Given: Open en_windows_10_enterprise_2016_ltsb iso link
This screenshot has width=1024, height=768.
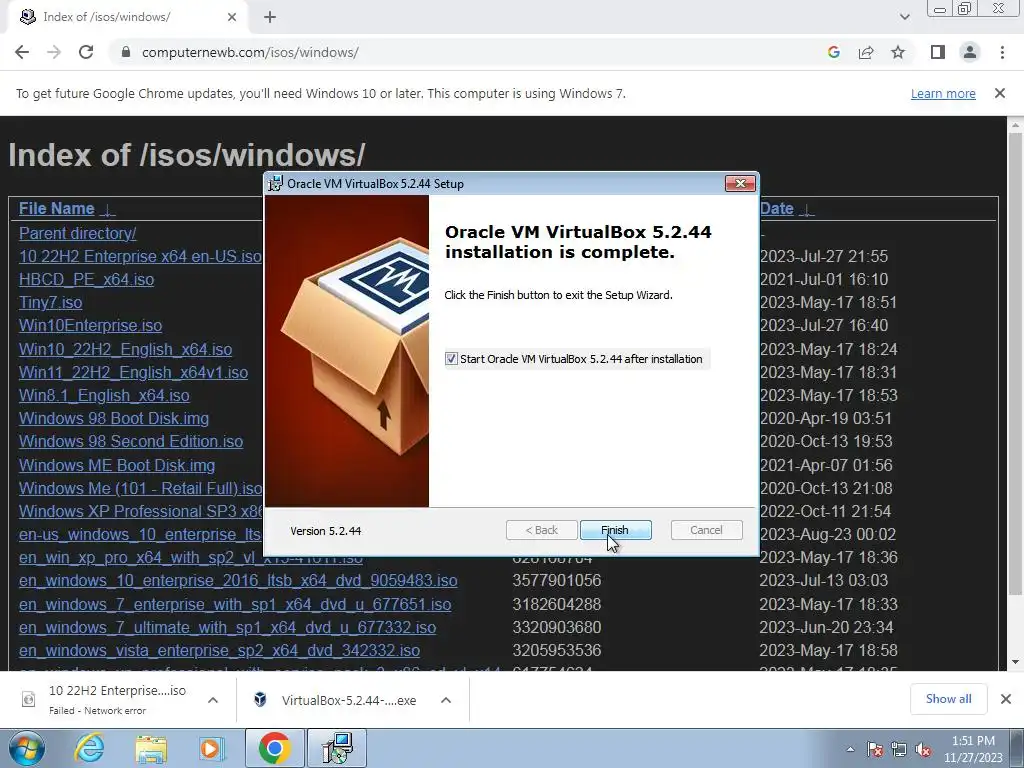Looking at the screenshot, I should (238, 581).
